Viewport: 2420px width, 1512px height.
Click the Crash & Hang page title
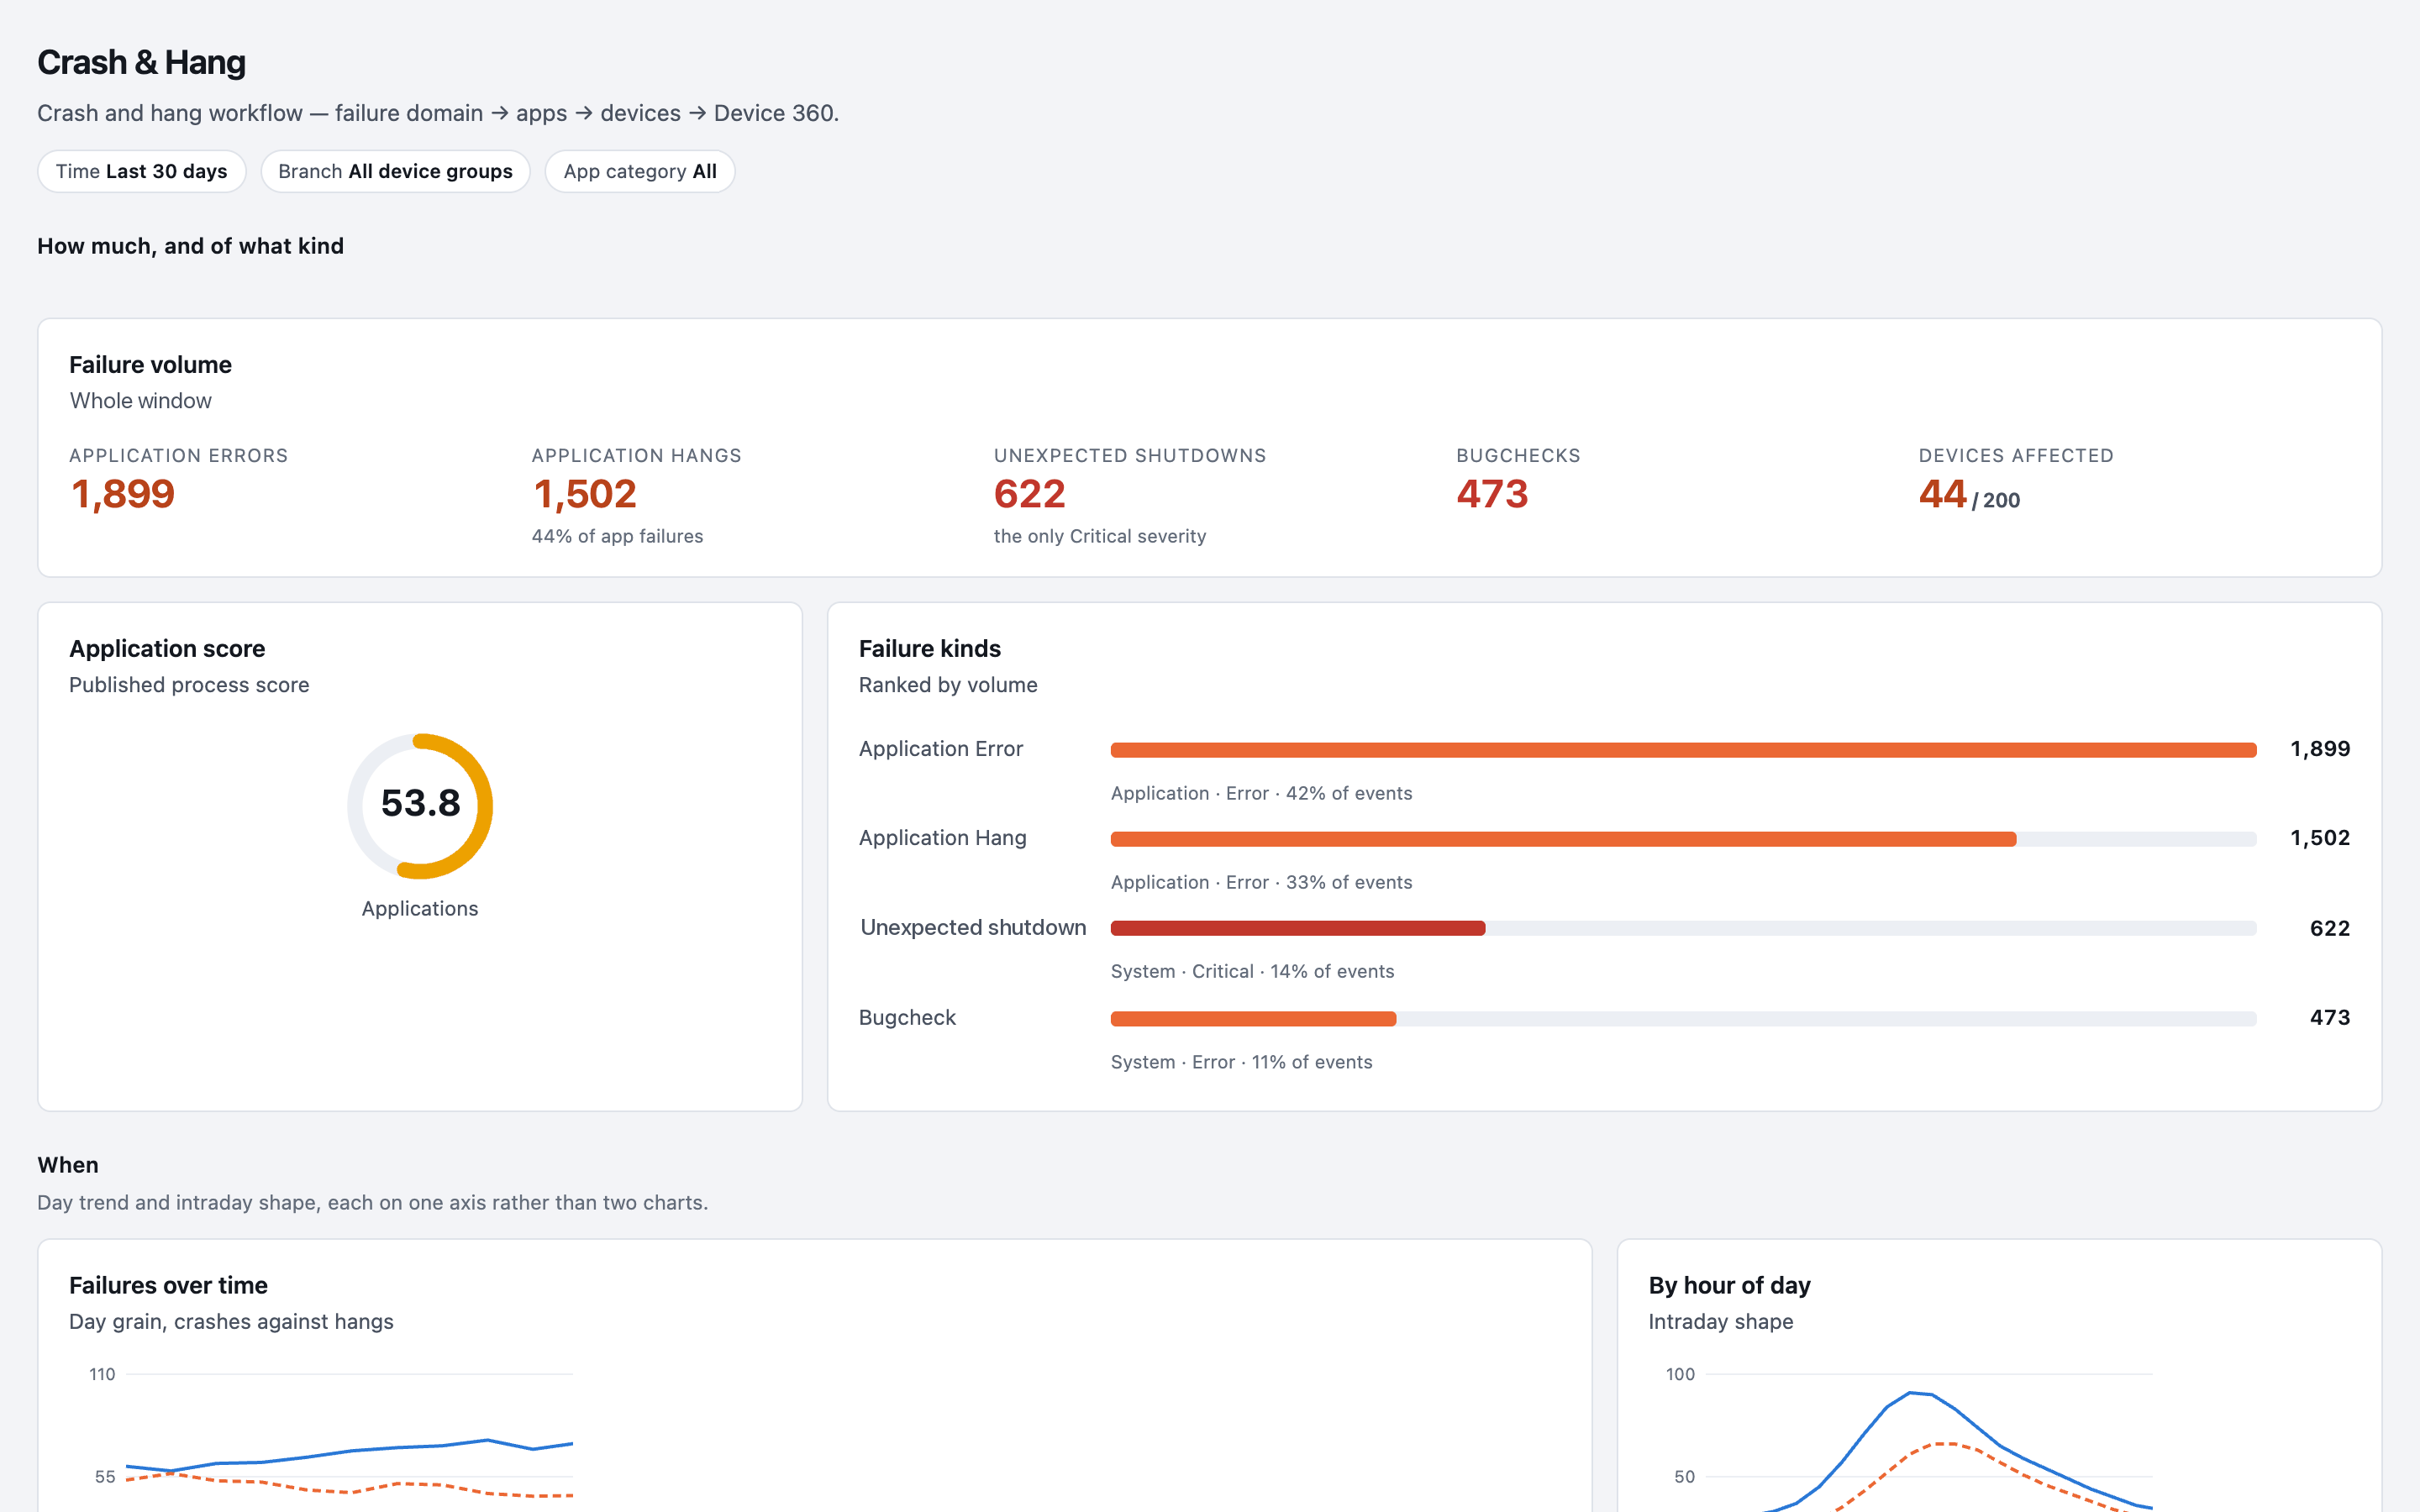tap(141, 62)
